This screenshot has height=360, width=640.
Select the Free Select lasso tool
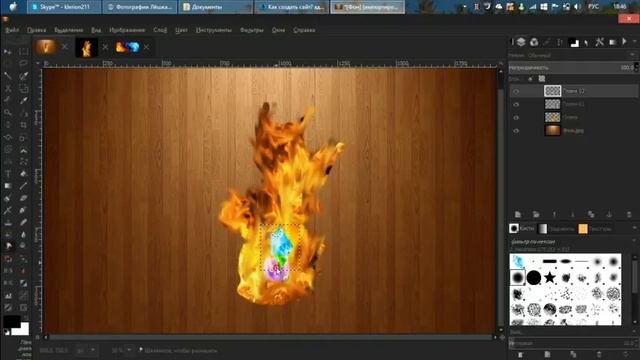click(23, 64)
